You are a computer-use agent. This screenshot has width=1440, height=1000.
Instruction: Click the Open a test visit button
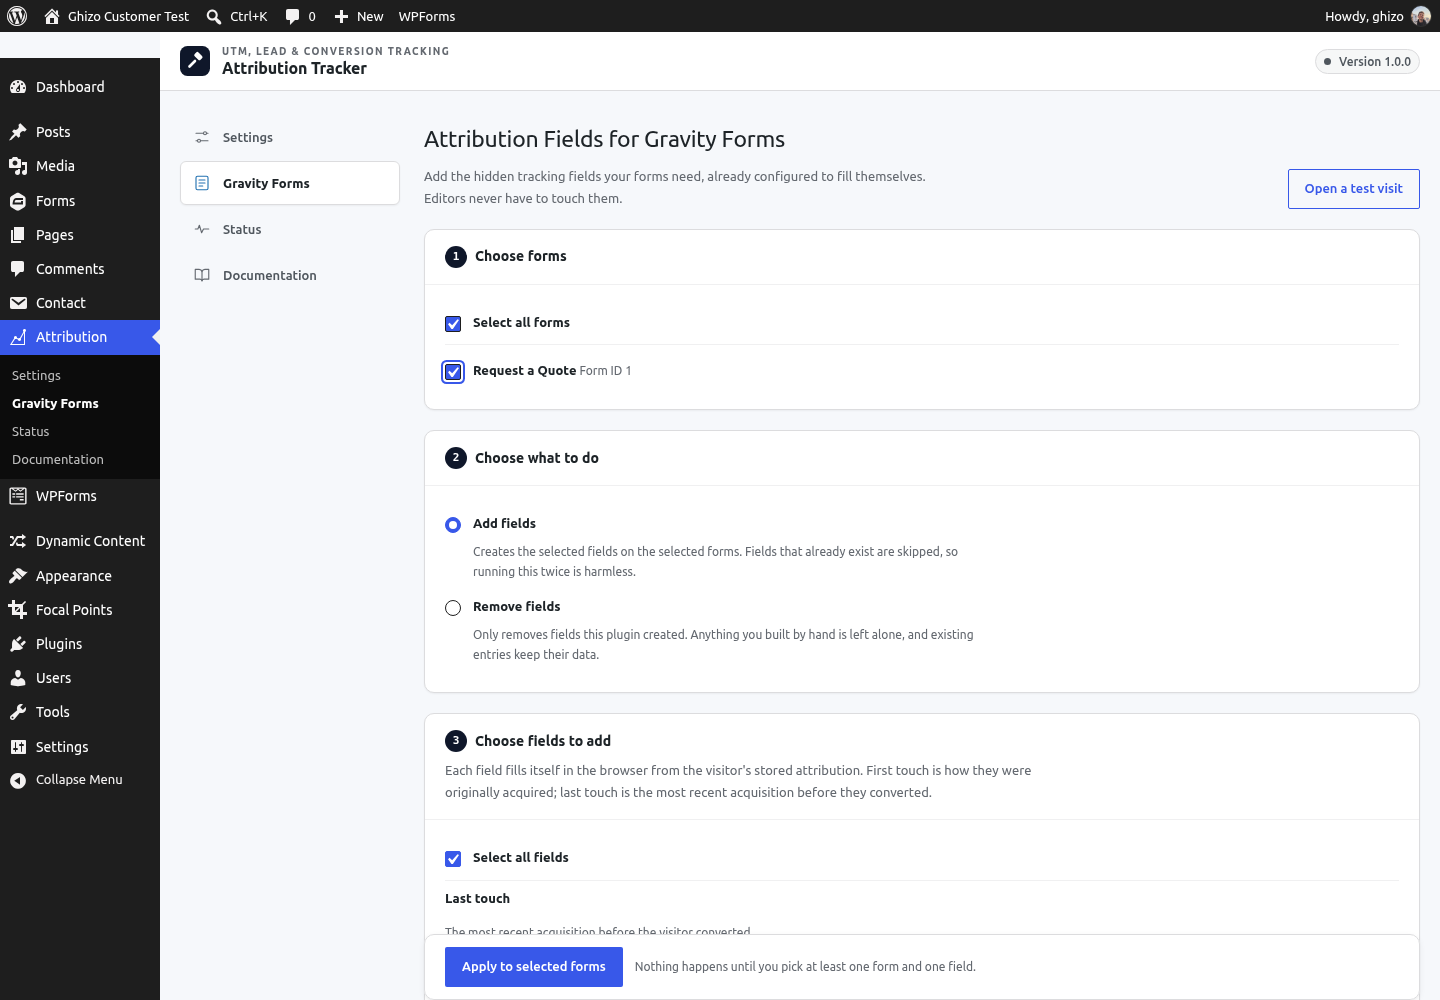click(1353, 189)
